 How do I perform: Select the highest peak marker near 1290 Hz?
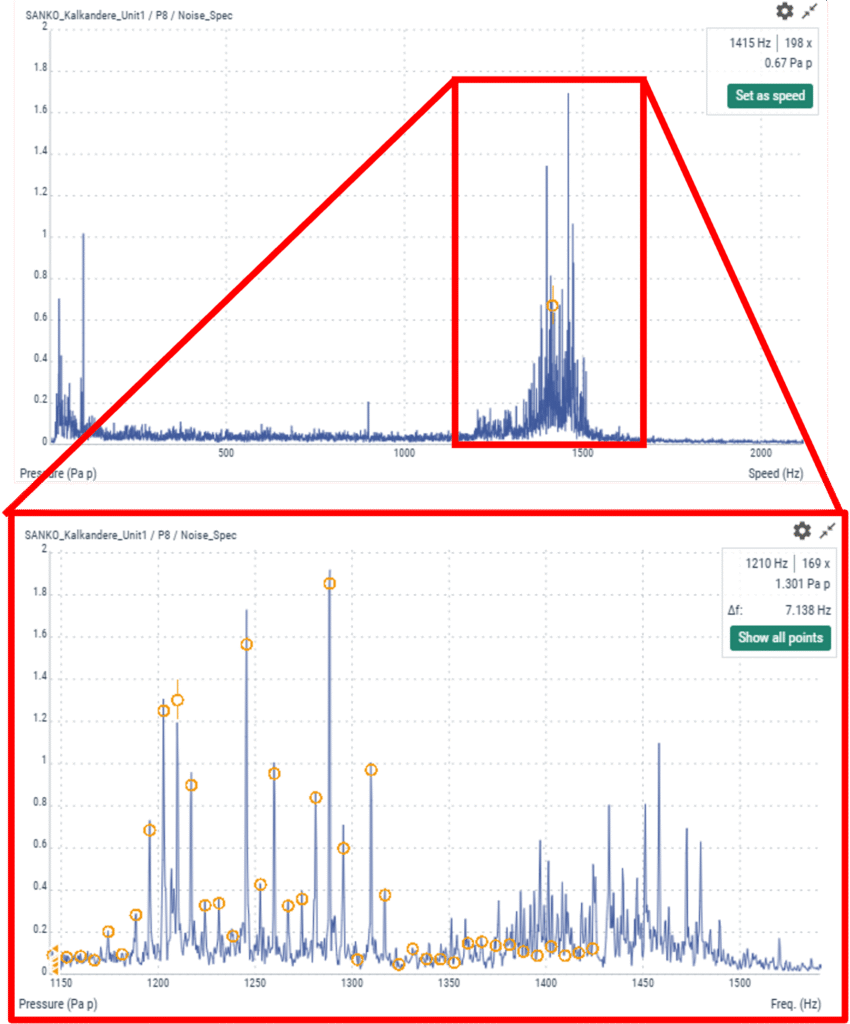[330, 583]
